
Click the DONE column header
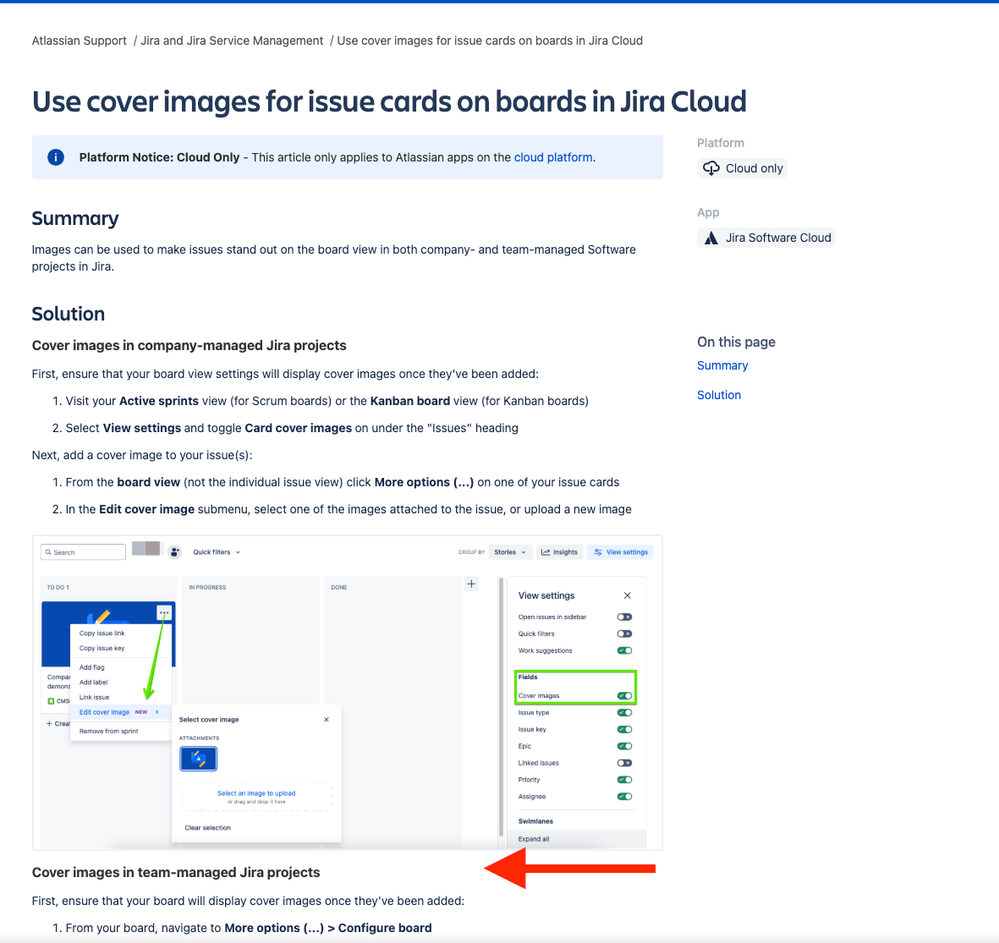pos(339,587)
